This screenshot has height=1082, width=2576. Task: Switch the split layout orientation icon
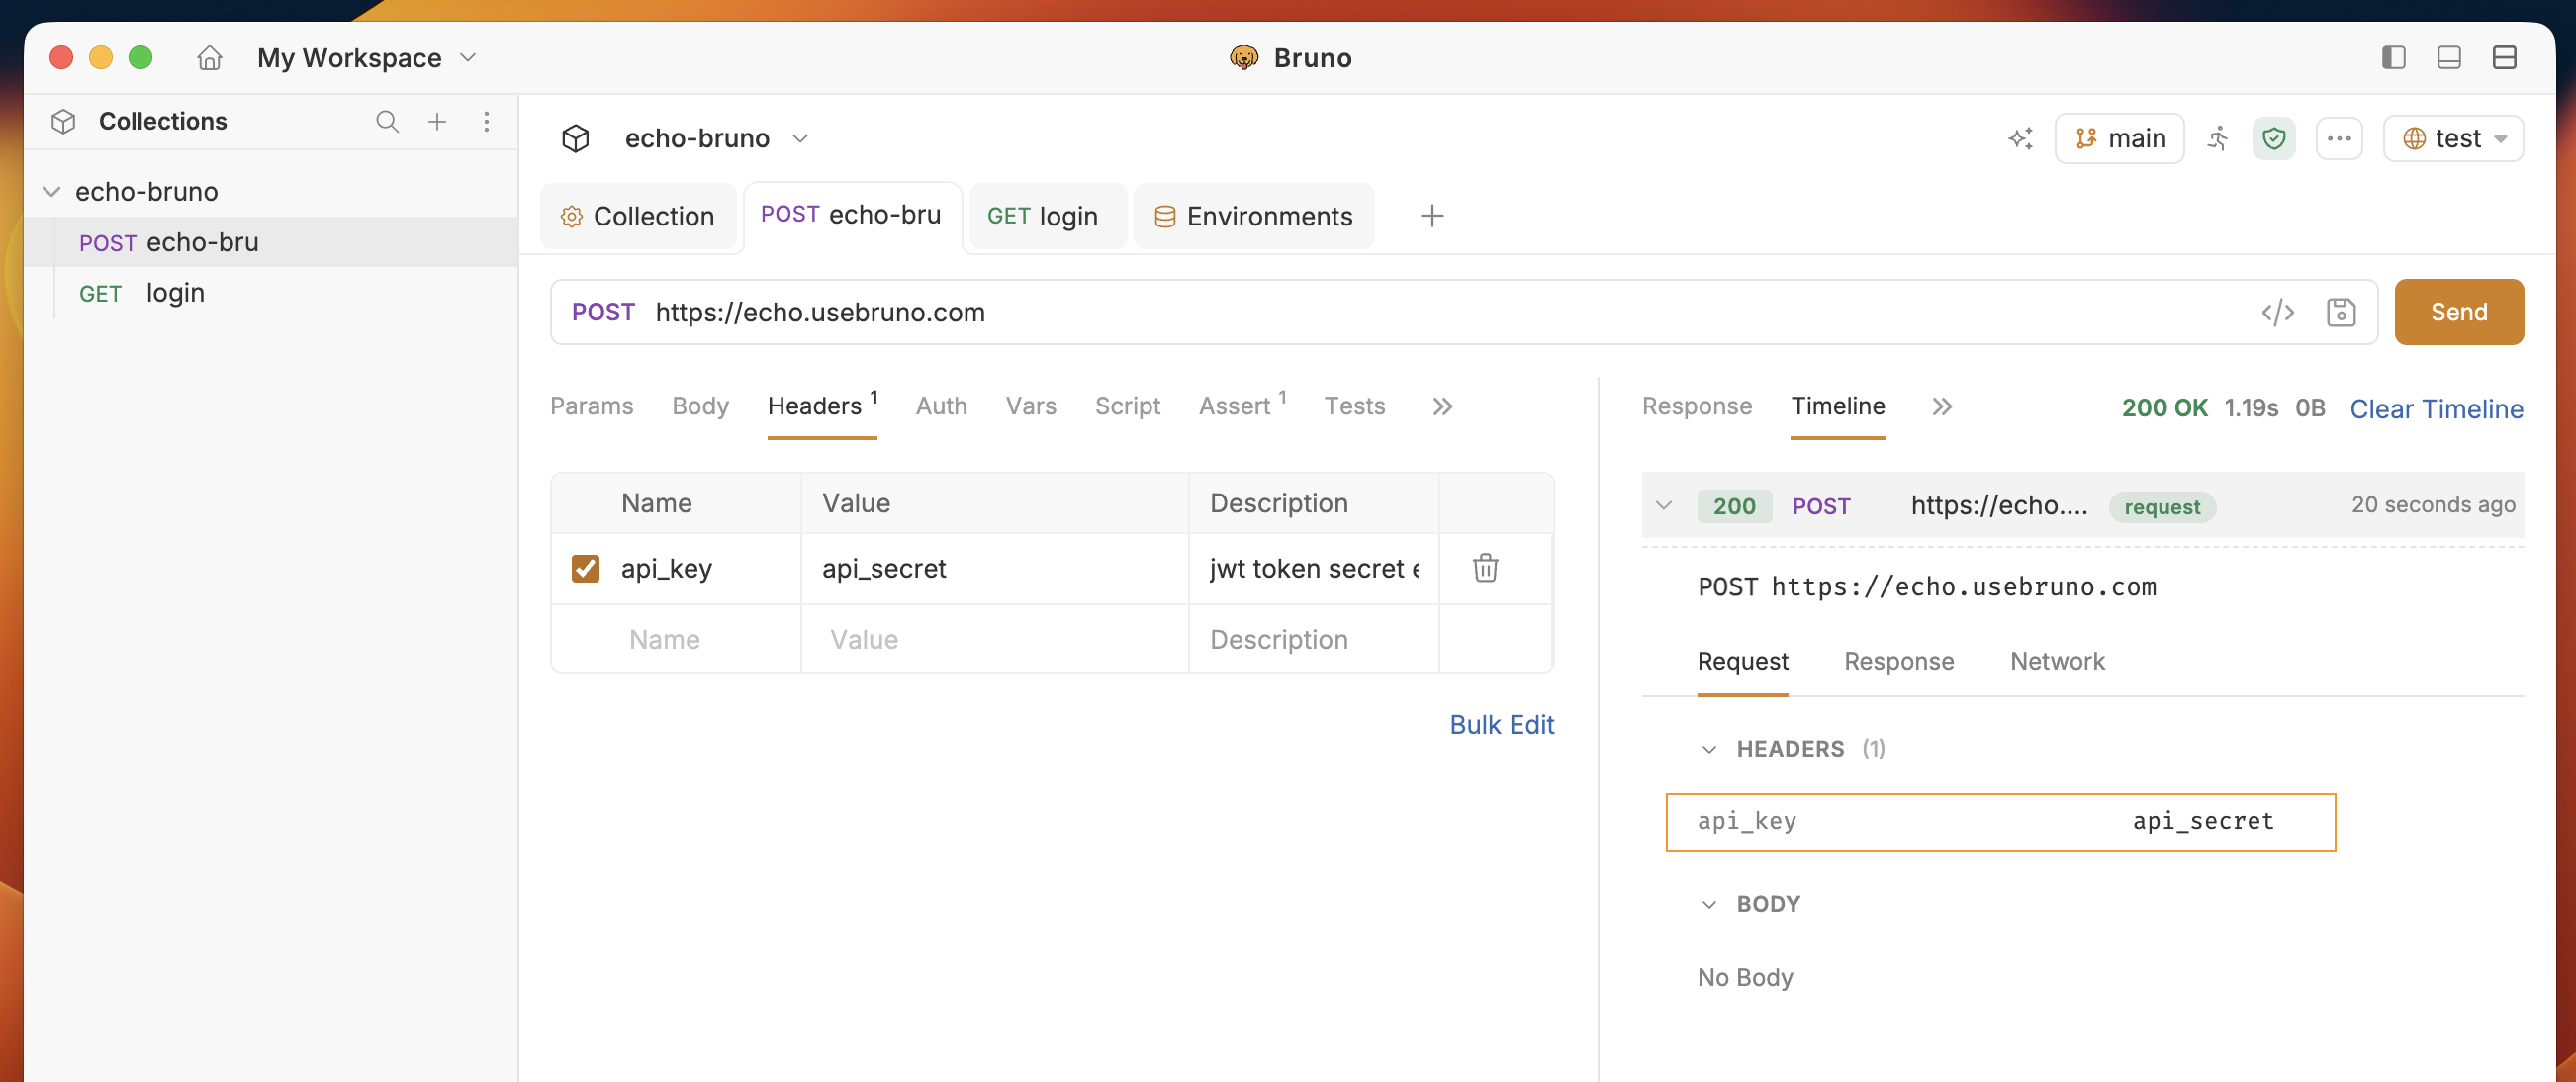2504,58
